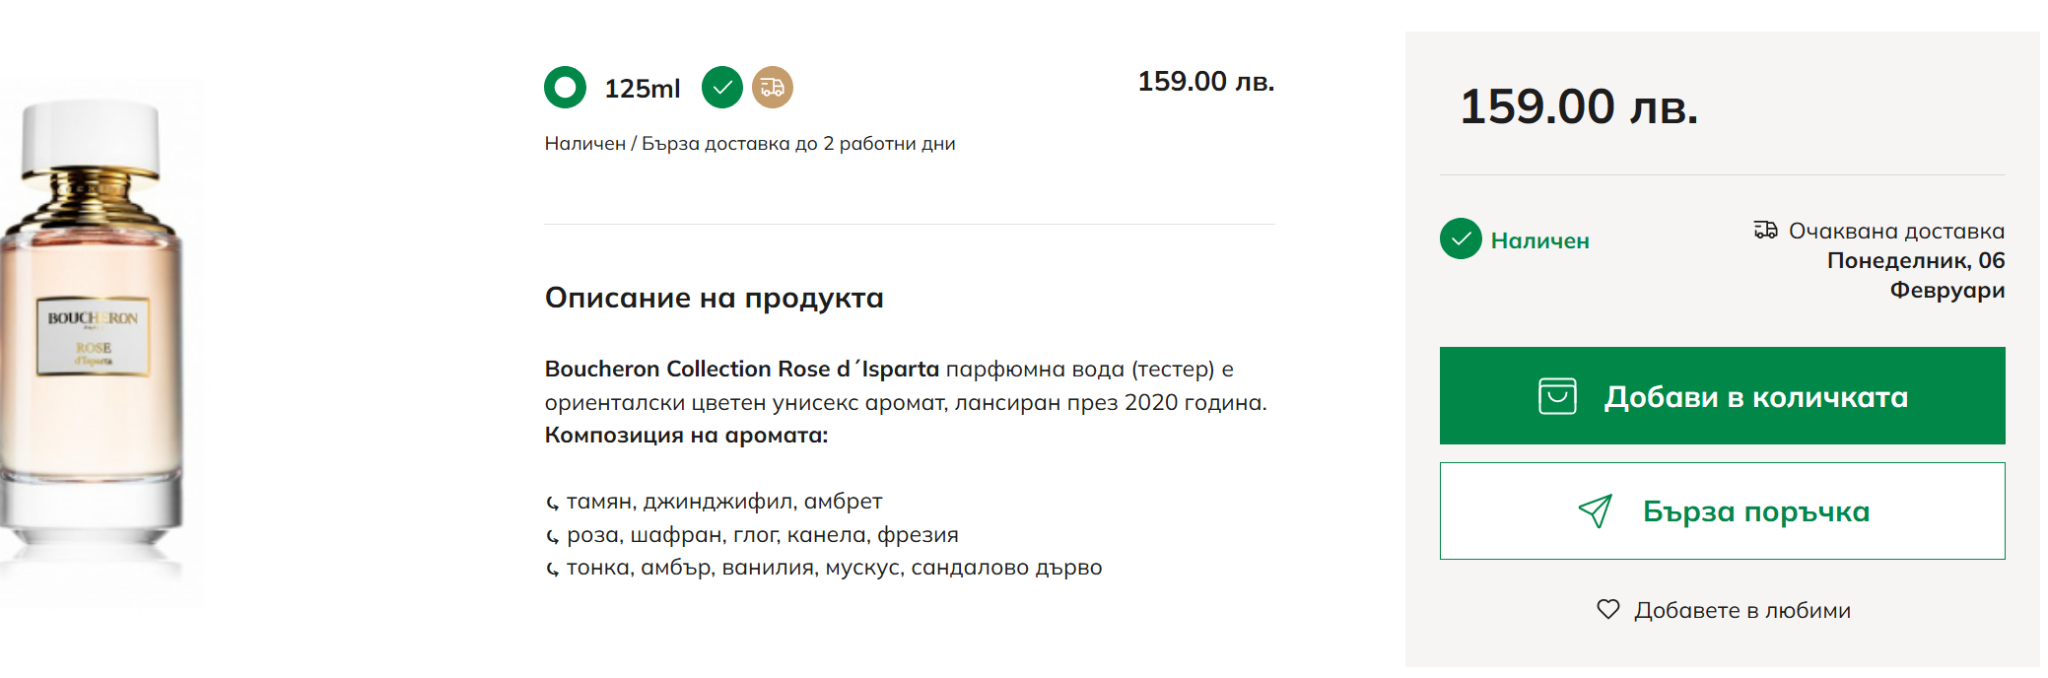
Task: Click the Описание на продукта heading
Action: tap(714, 298)
